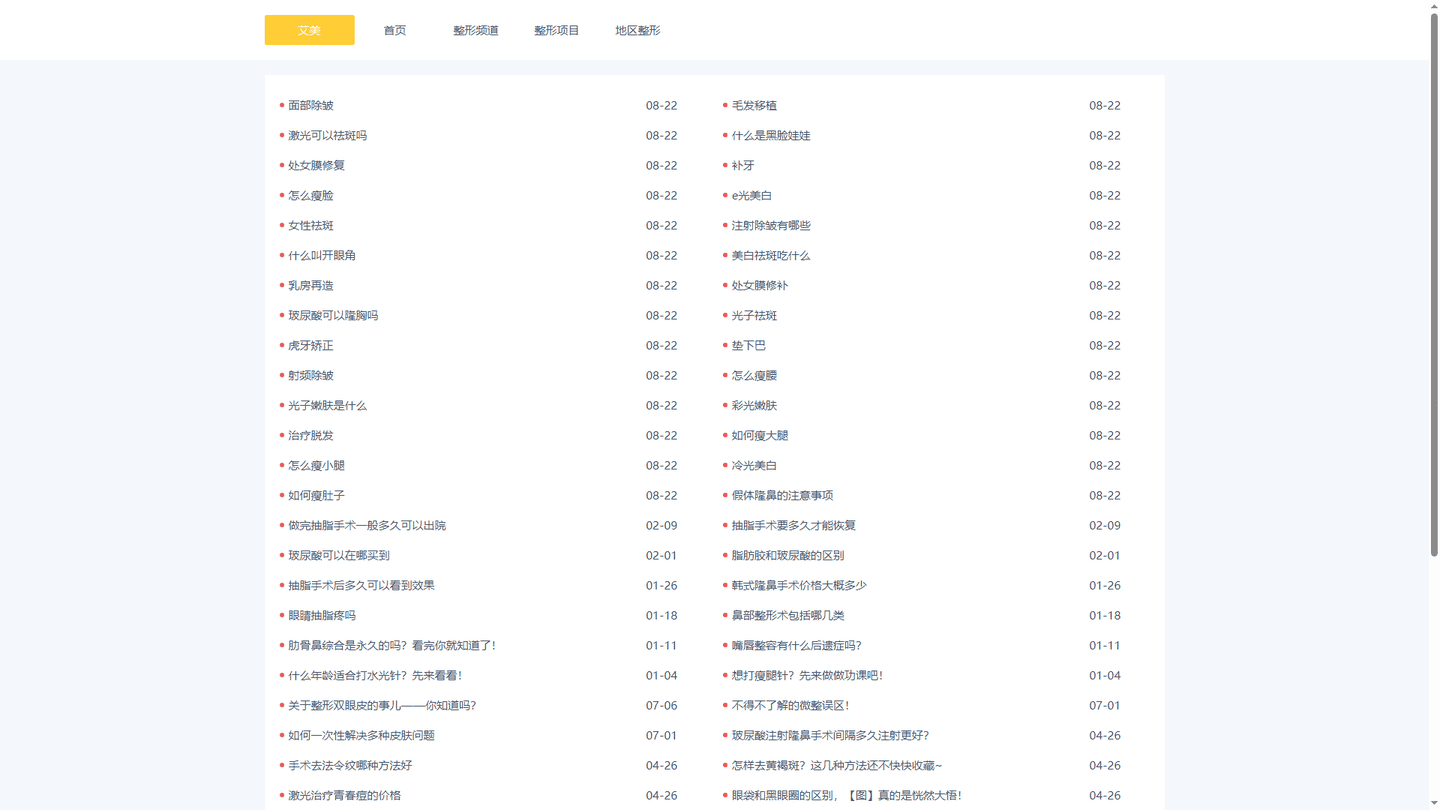Open 抽脂手术后多久可以看到效果 article
Image resolution: width=1440 pixels, height=810 pixels.
coord(362,585)
